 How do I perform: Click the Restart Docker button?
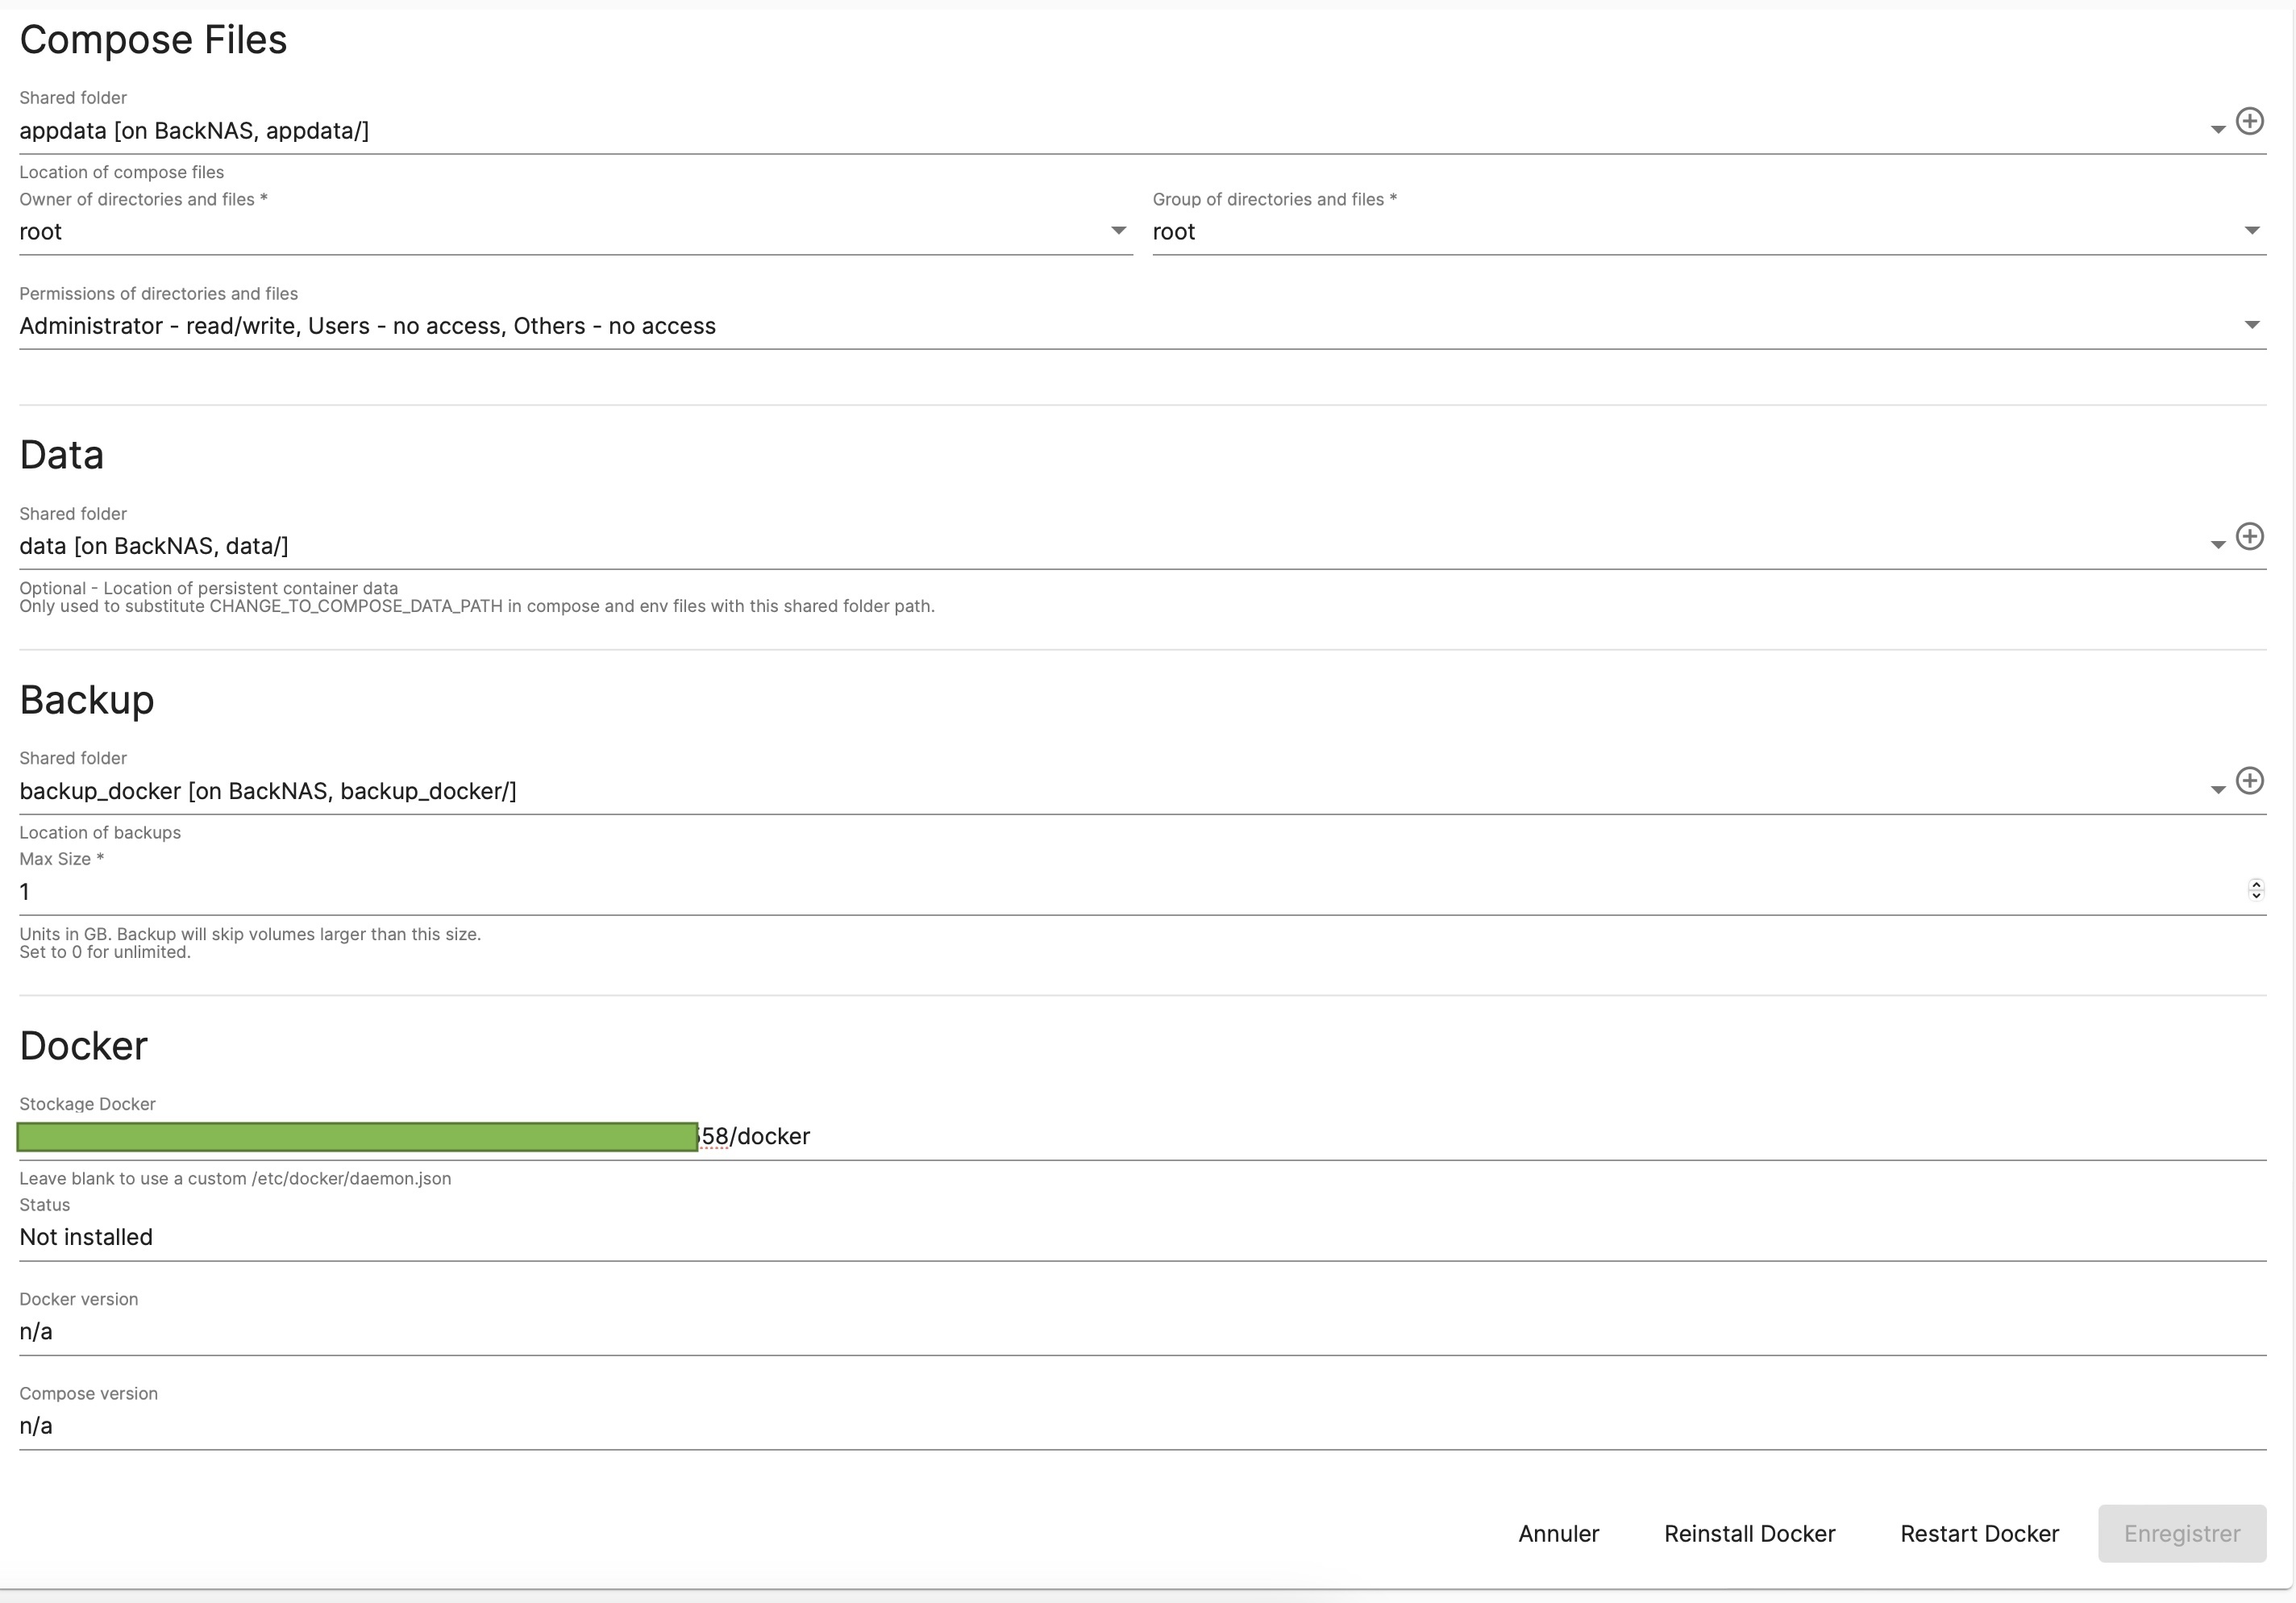coord(1979,1534)
